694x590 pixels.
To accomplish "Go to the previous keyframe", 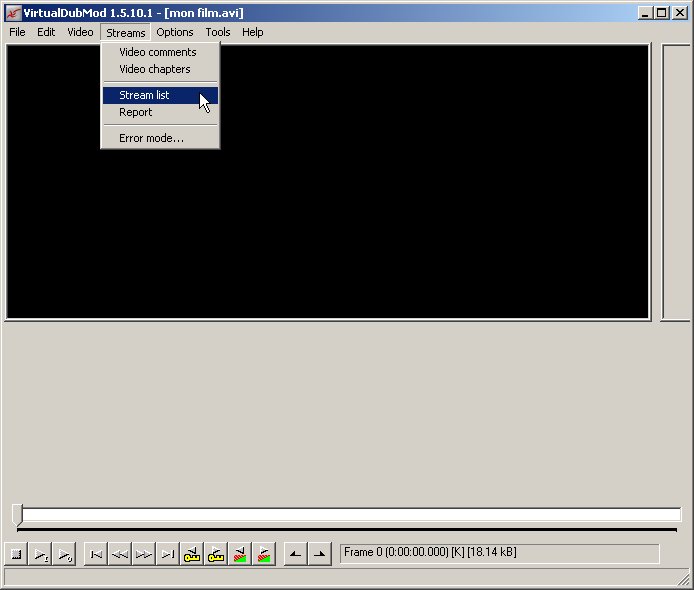I will click(x=192, y=554).
